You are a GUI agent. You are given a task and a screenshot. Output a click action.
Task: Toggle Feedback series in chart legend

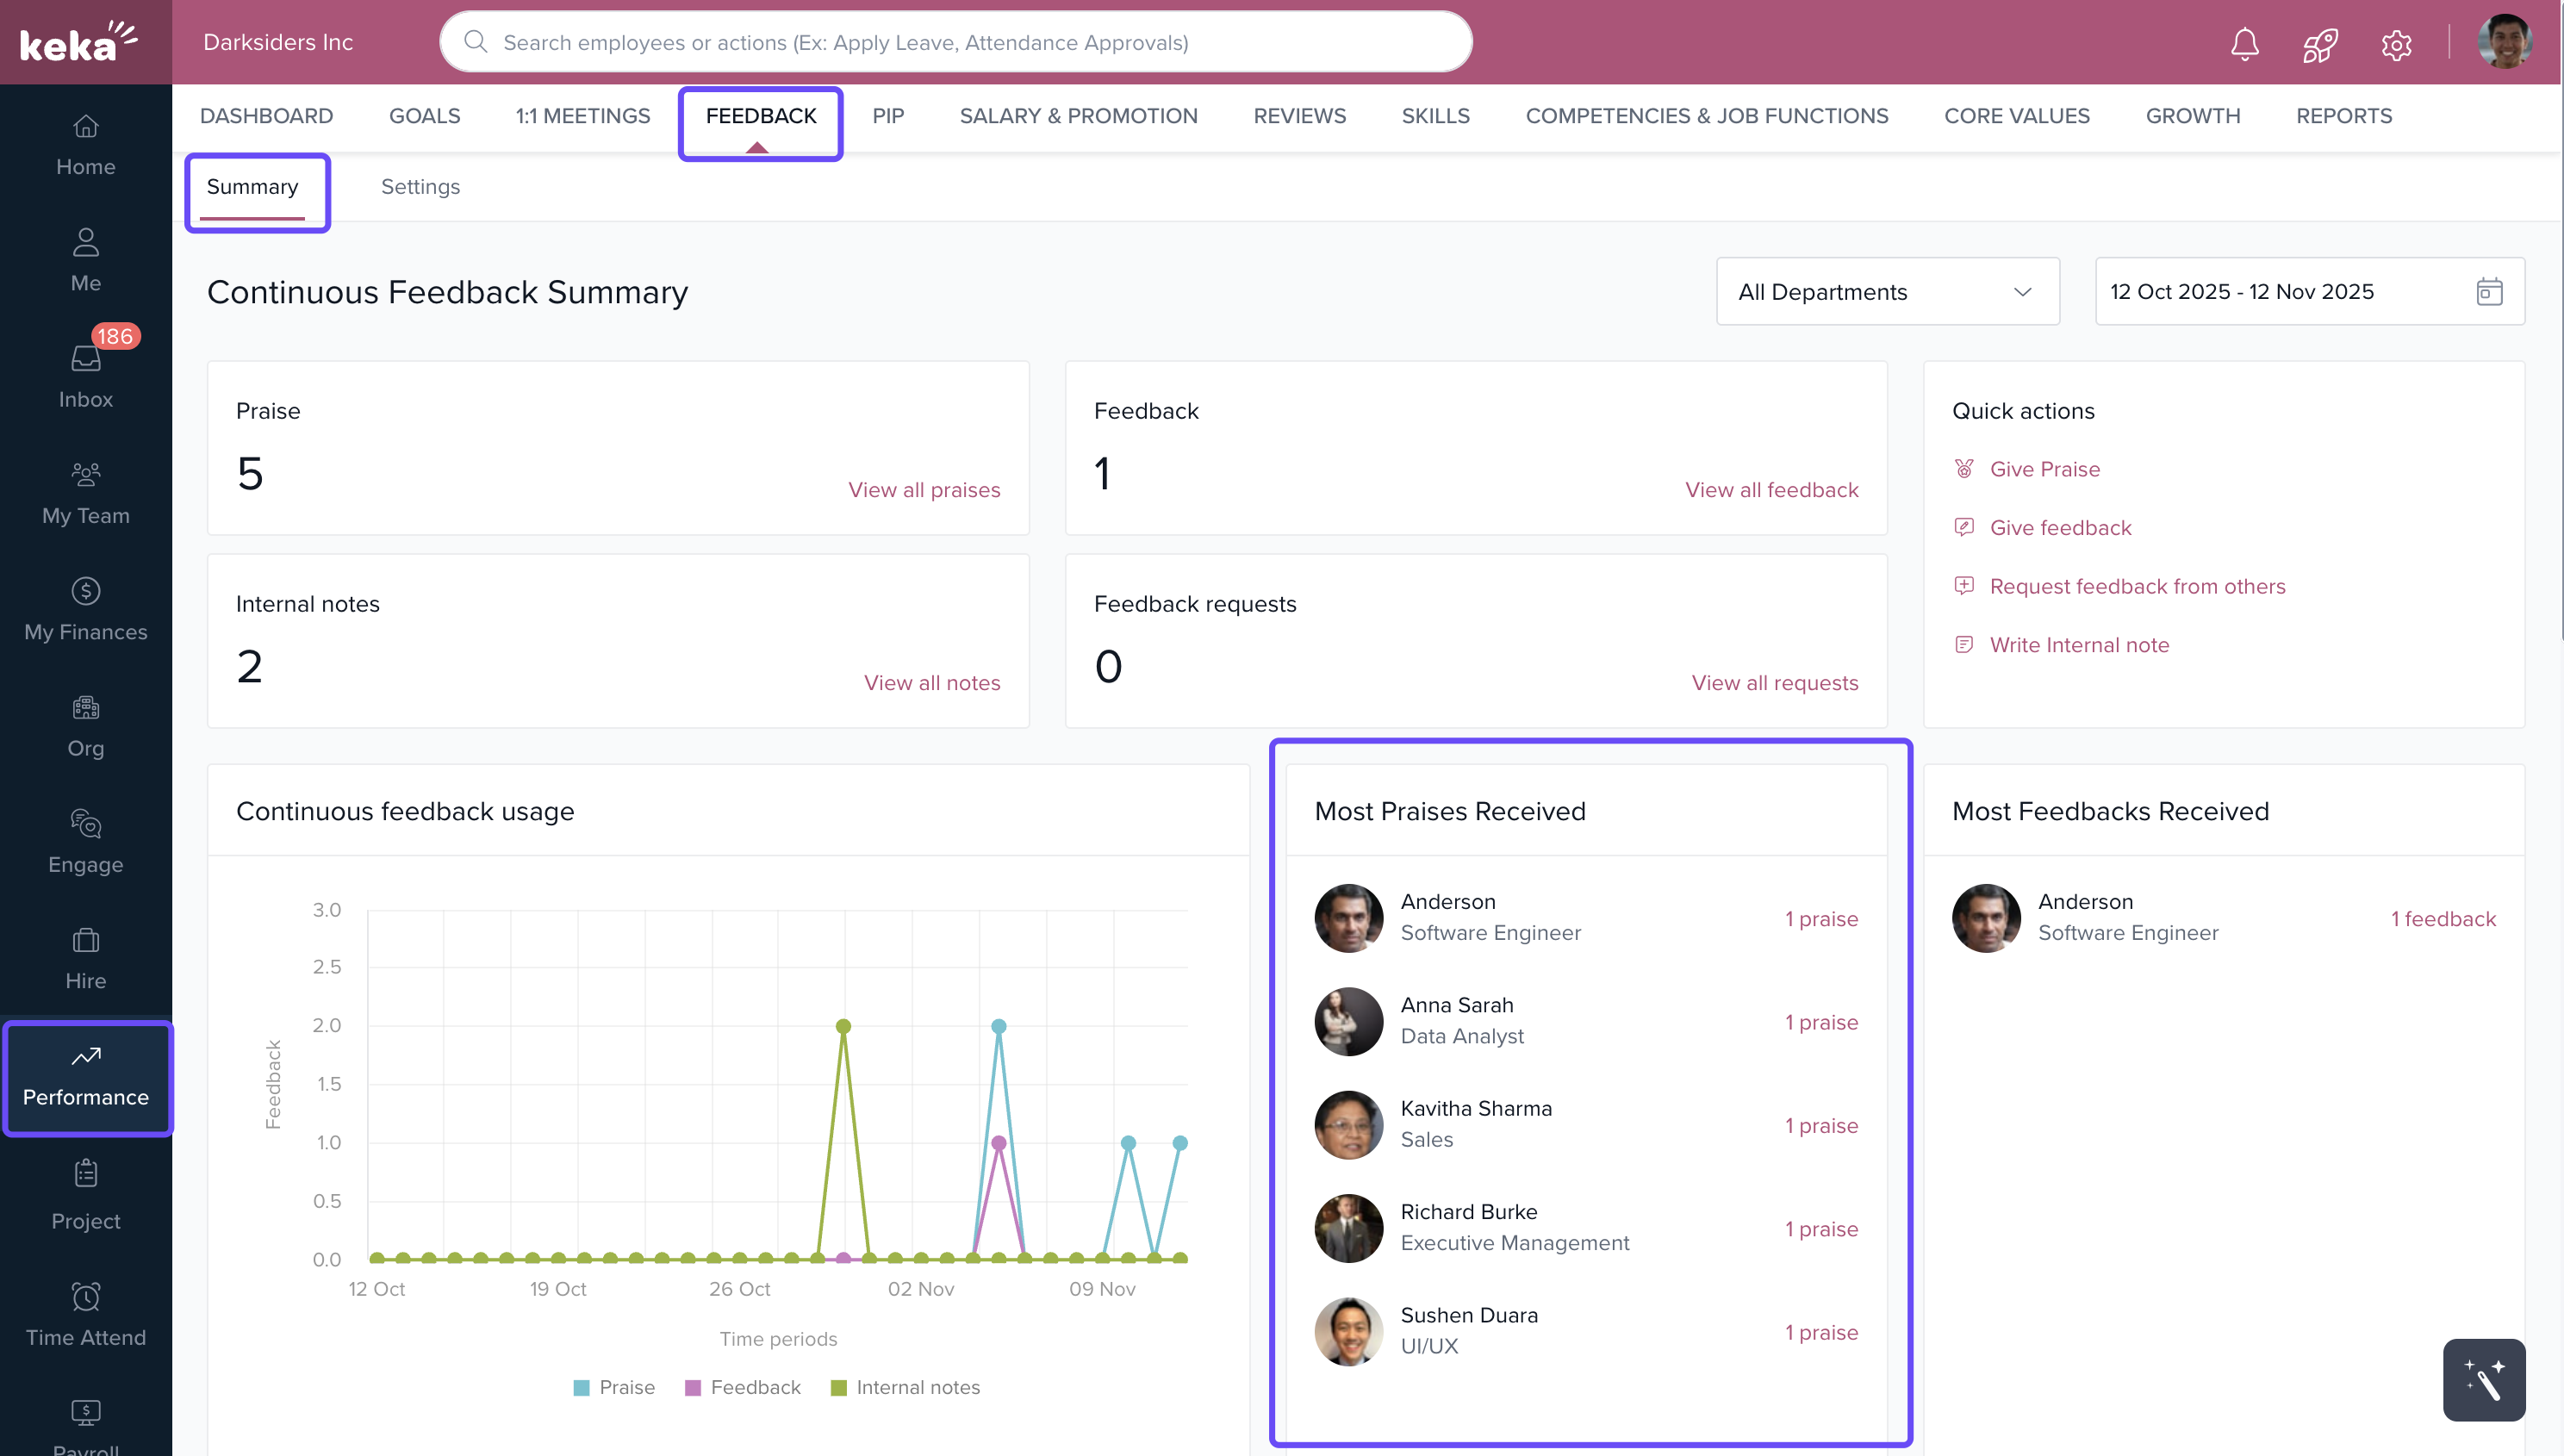tap(743, 1387)
